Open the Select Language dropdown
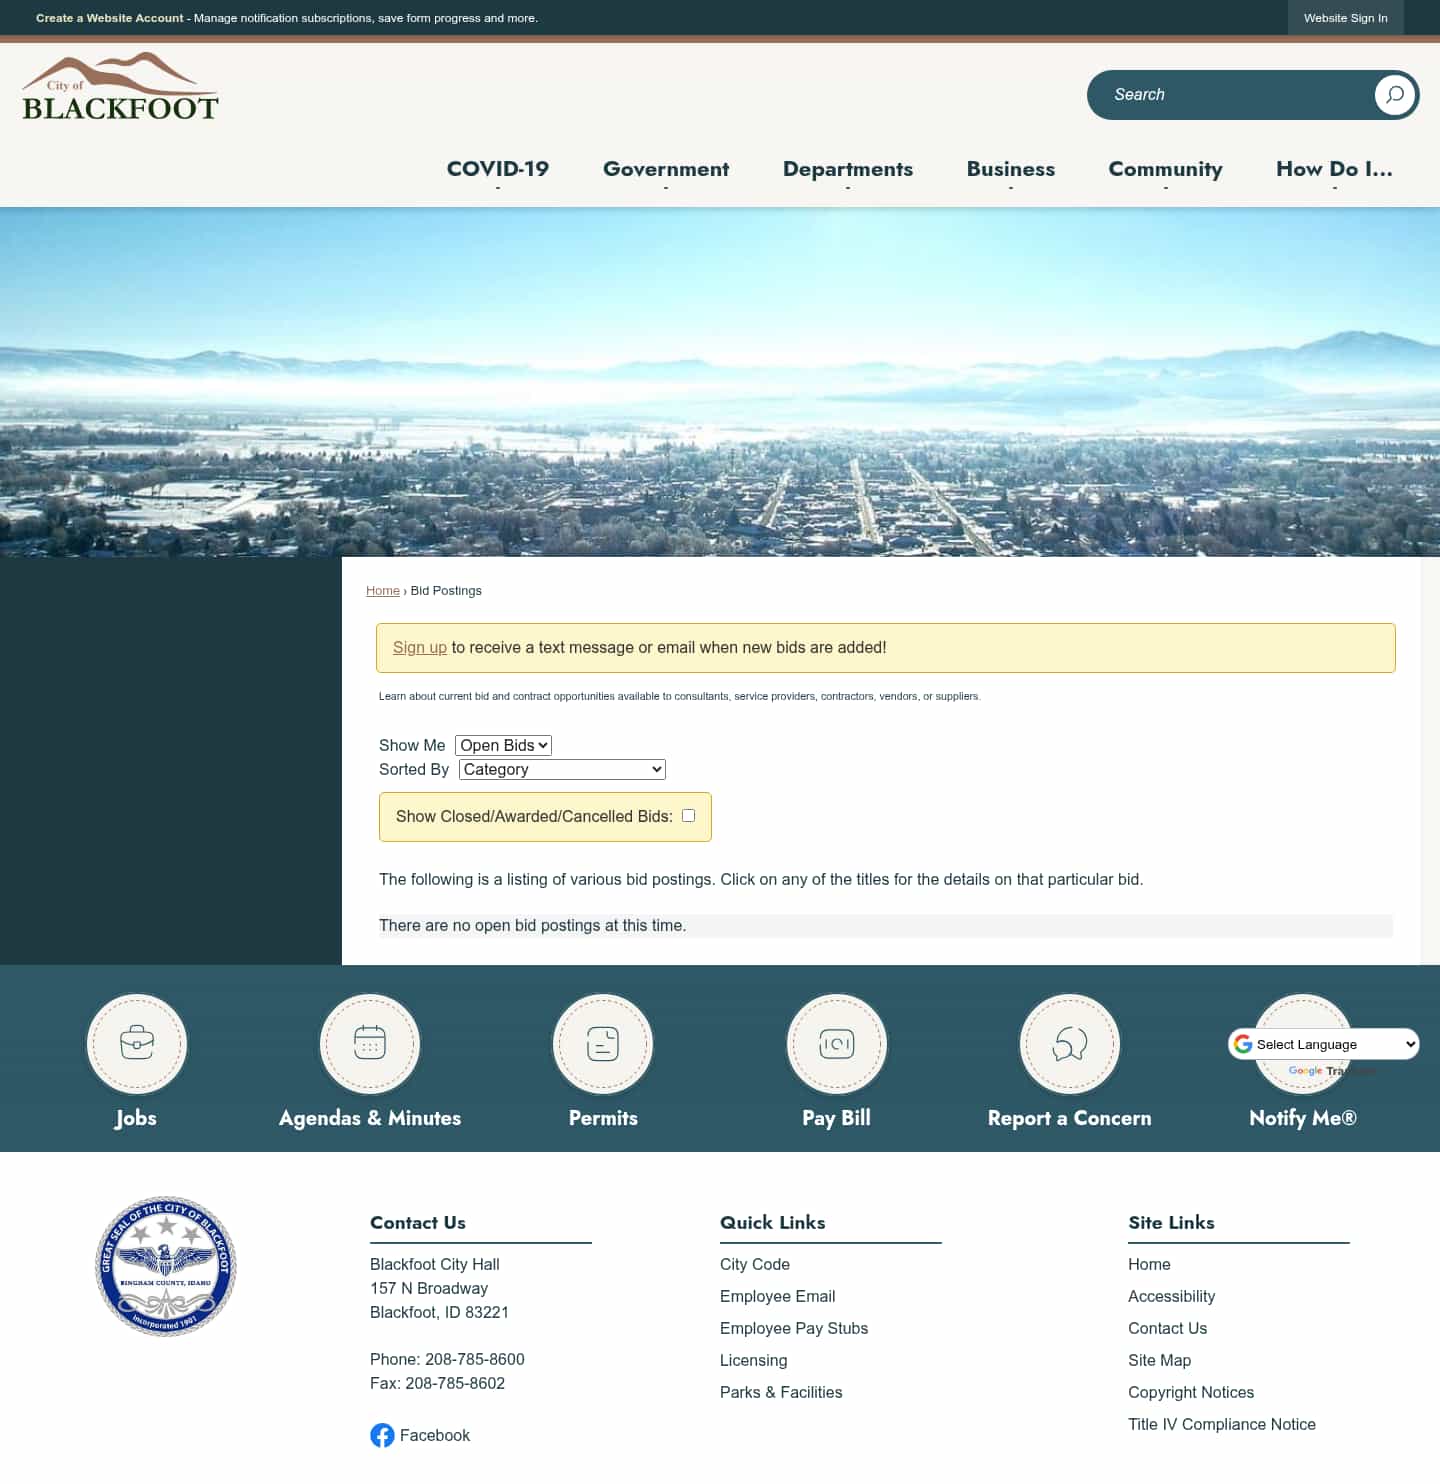This screenshot has height=1484, width=1440. [x=1323, y=1044]
